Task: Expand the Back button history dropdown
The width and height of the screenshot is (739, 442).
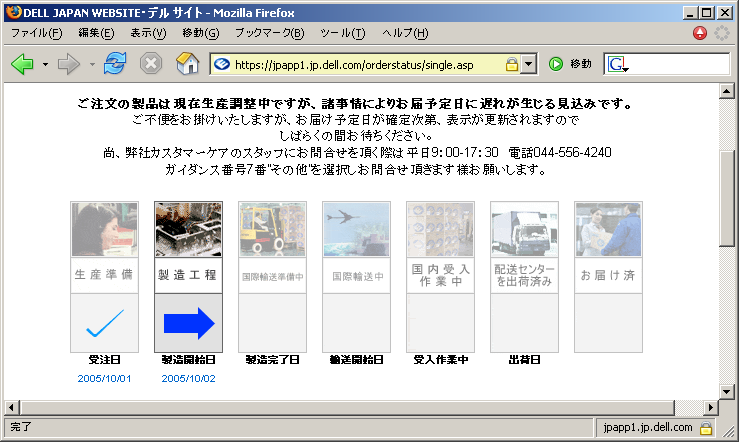Action: (45, 65)
